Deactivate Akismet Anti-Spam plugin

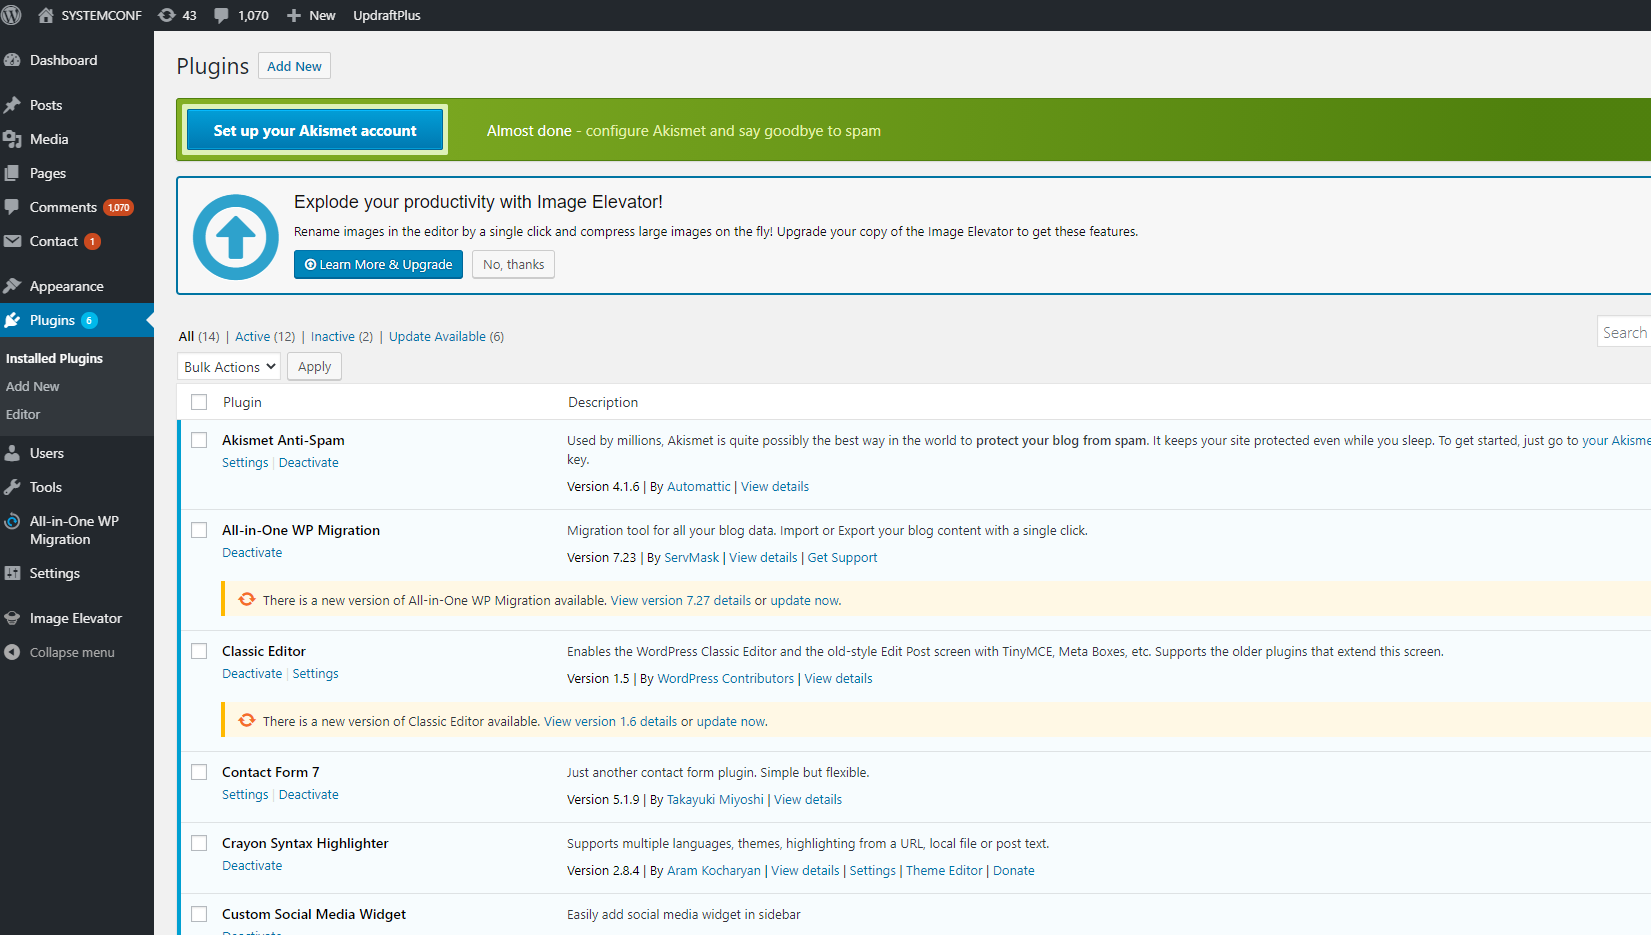pyautogui.click(x=309, y=463)
